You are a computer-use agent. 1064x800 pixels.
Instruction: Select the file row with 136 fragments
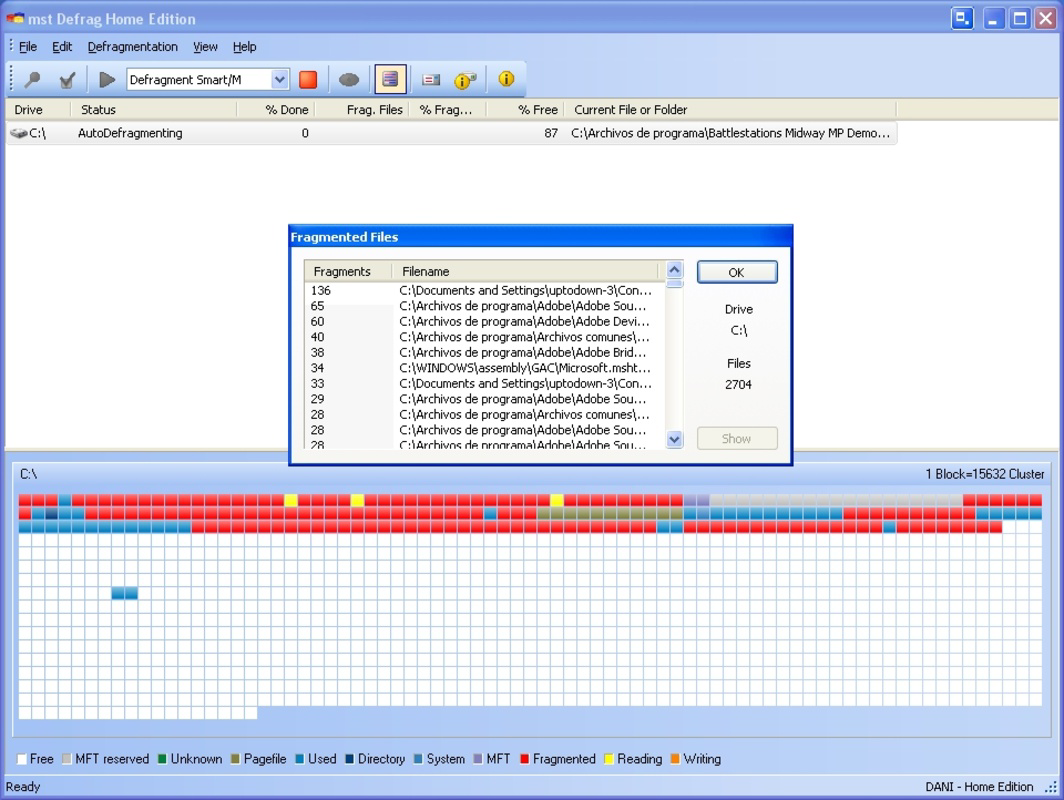484,290
